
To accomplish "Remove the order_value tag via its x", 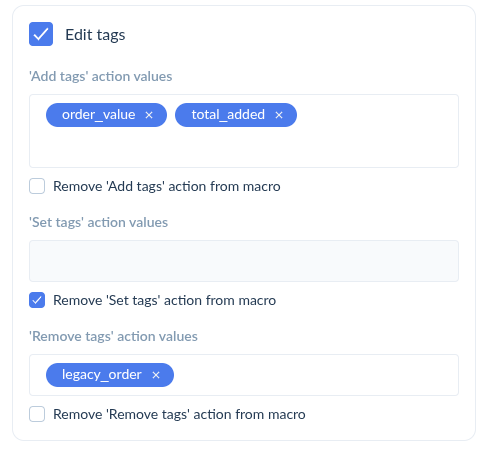I will [149, 115].
